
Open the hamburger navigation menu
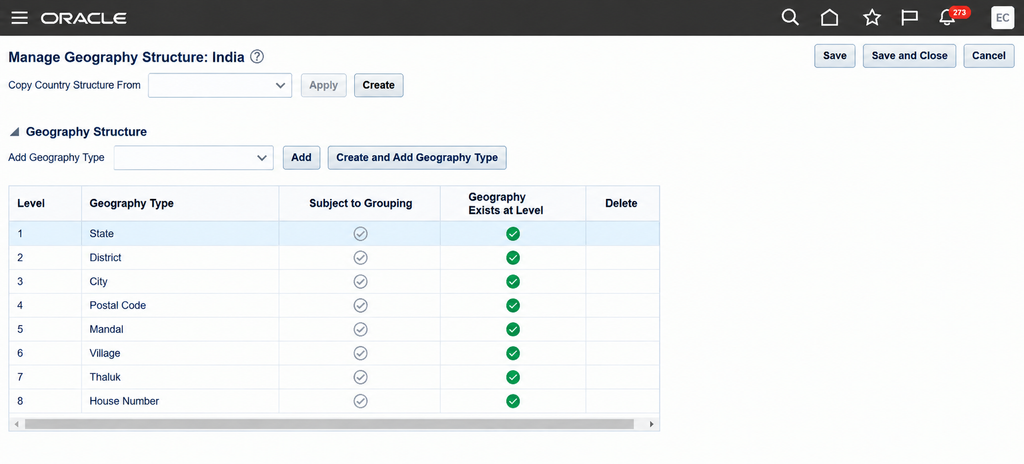(x=20, y=18)
